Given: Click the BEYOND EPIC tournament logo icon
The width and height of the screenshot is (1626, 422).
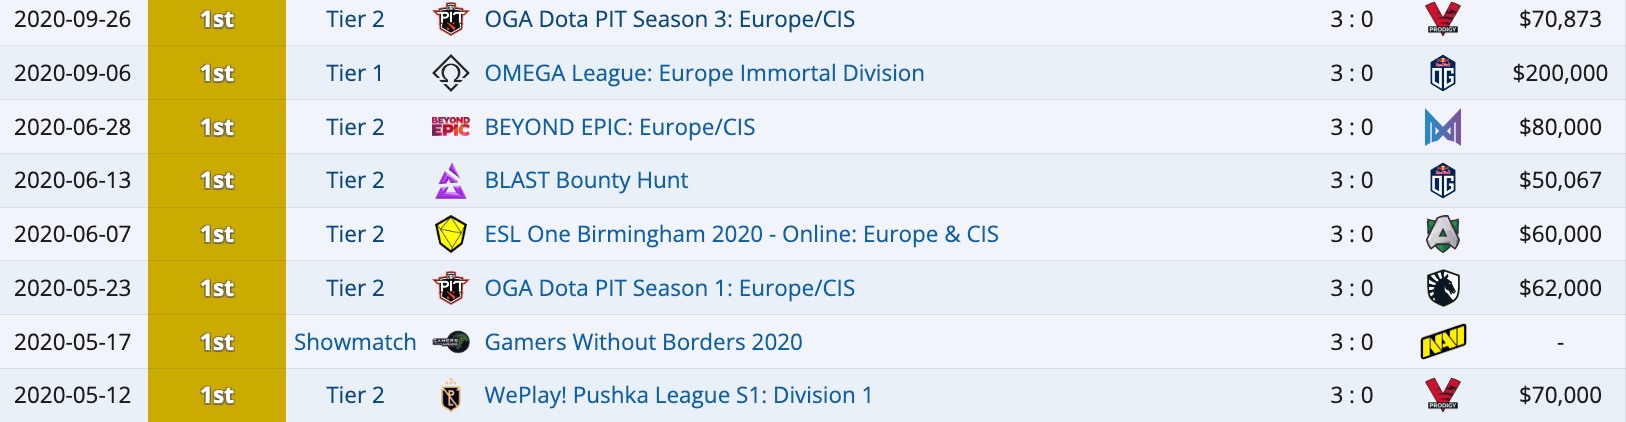Looking at the screenshot, I should pos(451,127).
